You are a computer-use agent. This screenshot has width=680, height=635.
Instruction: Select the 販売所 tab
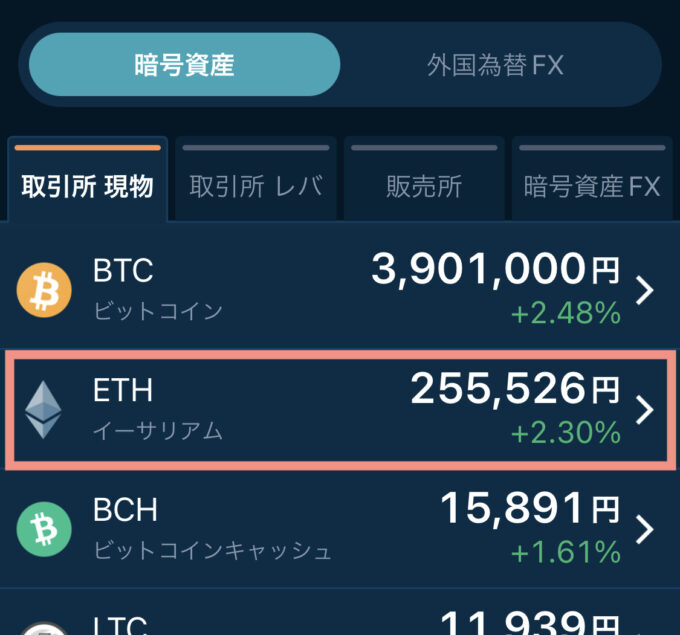click(x=424, y=180)
